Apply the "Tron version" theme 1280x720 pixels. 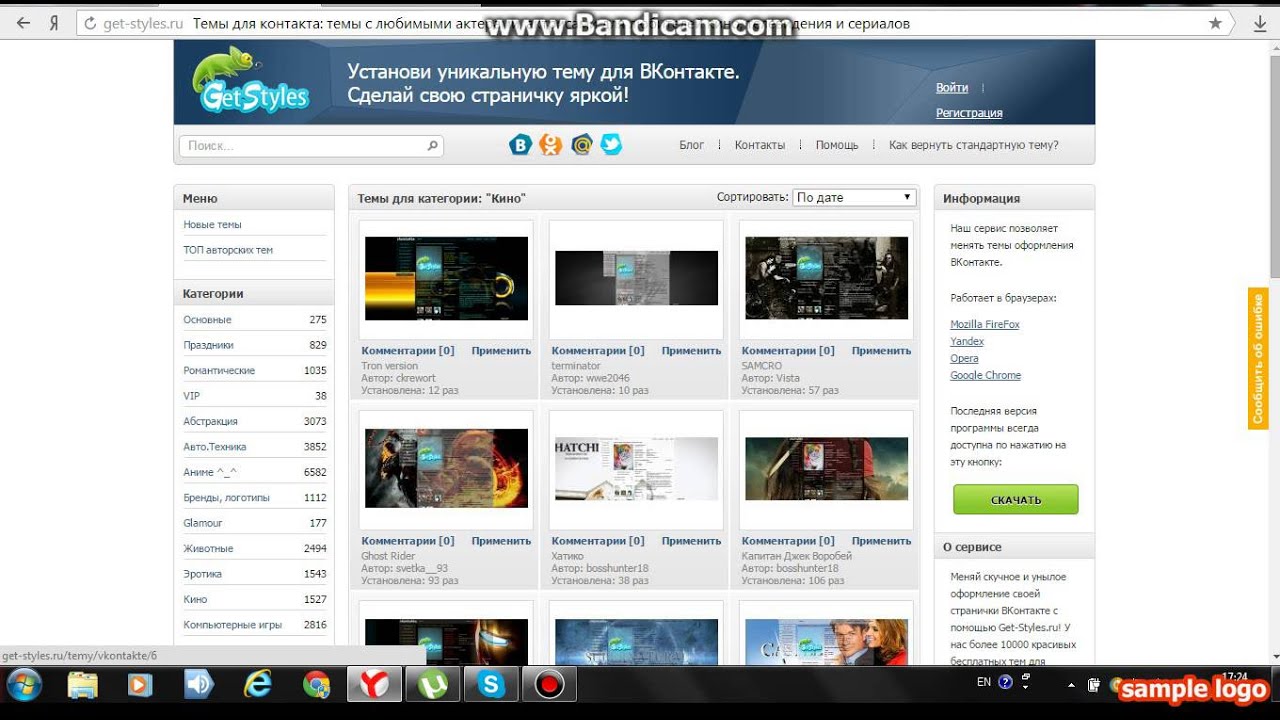point(501,351)
